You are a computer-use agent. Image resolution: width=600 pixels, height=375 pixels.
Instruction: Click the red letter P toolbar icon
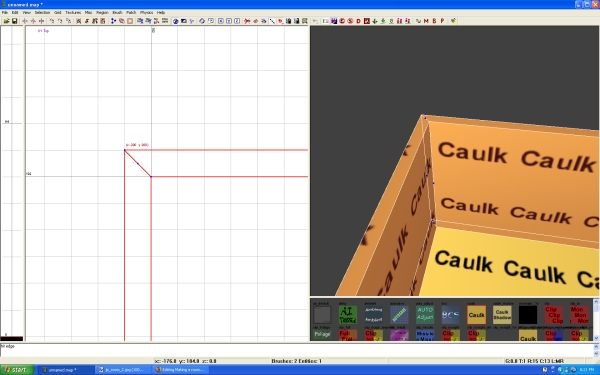tap(442, 21)
